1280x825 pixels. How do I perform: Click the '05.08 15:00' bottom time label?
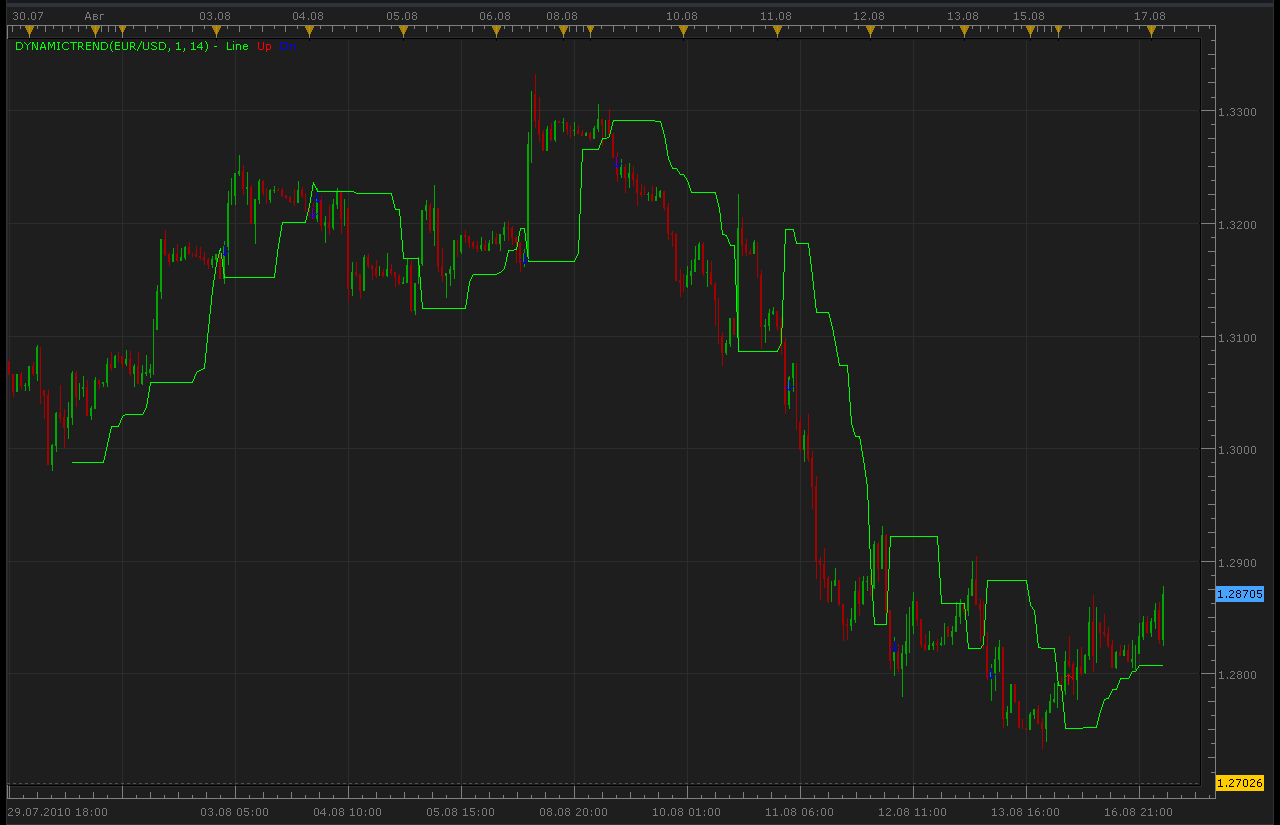(x=460, y=812)
